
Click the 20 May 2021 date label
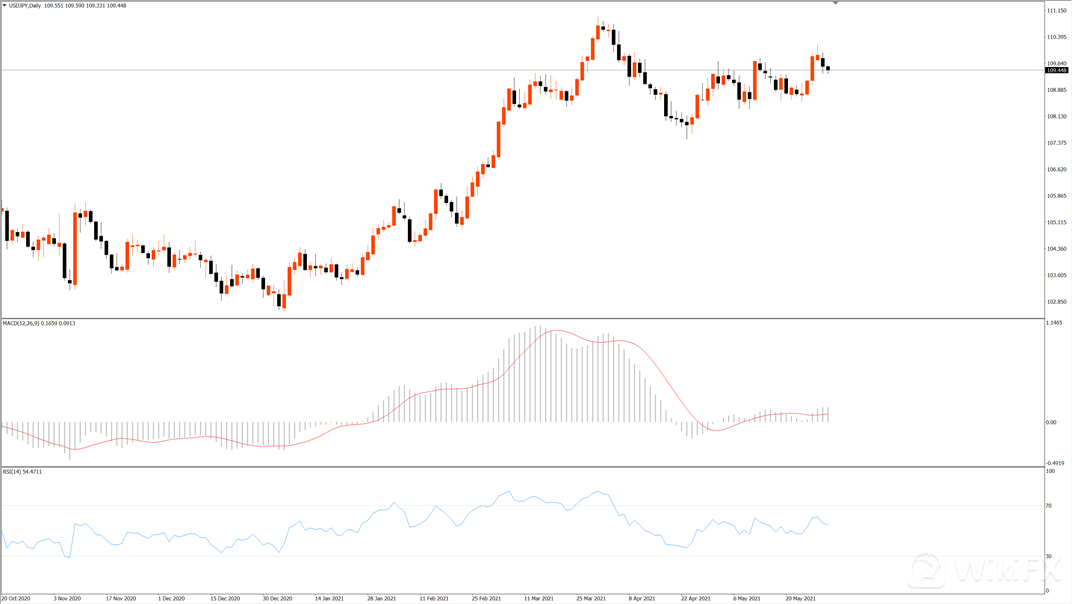coord(803,598)
